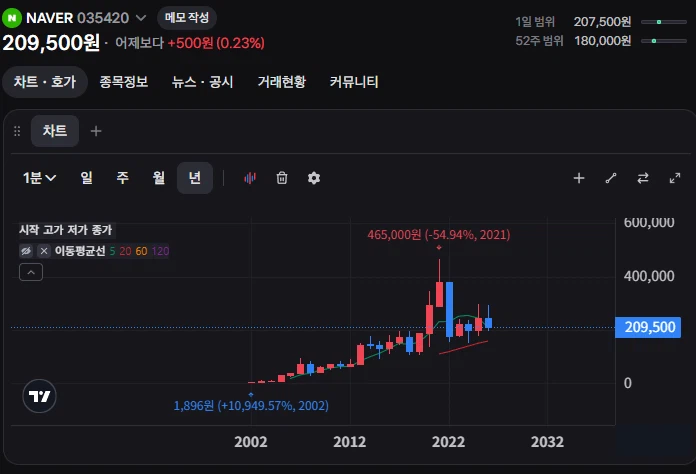Select the trend line drawing tool icon
Viewport: 696px width, 474px height.
[611, 178]
